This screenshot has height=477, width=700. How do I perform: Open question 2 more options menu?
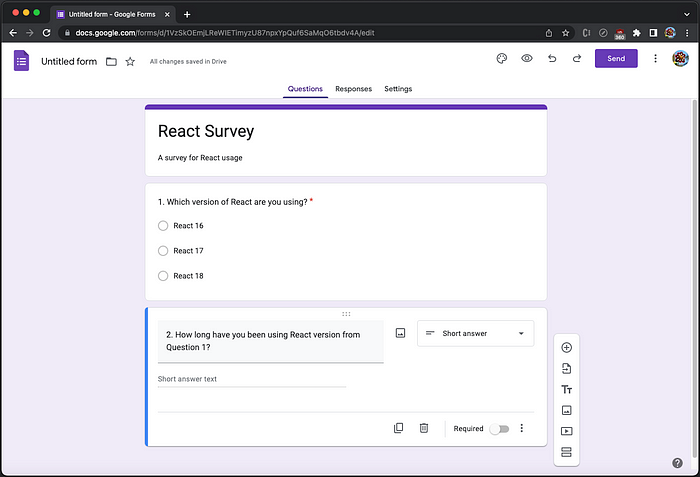coord(521,428)
